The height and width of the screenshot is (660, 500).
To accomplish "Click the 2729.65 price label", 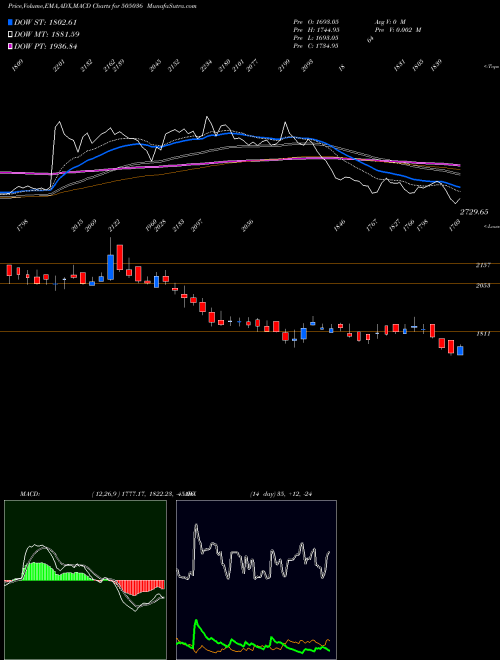I will click(473, 212).
